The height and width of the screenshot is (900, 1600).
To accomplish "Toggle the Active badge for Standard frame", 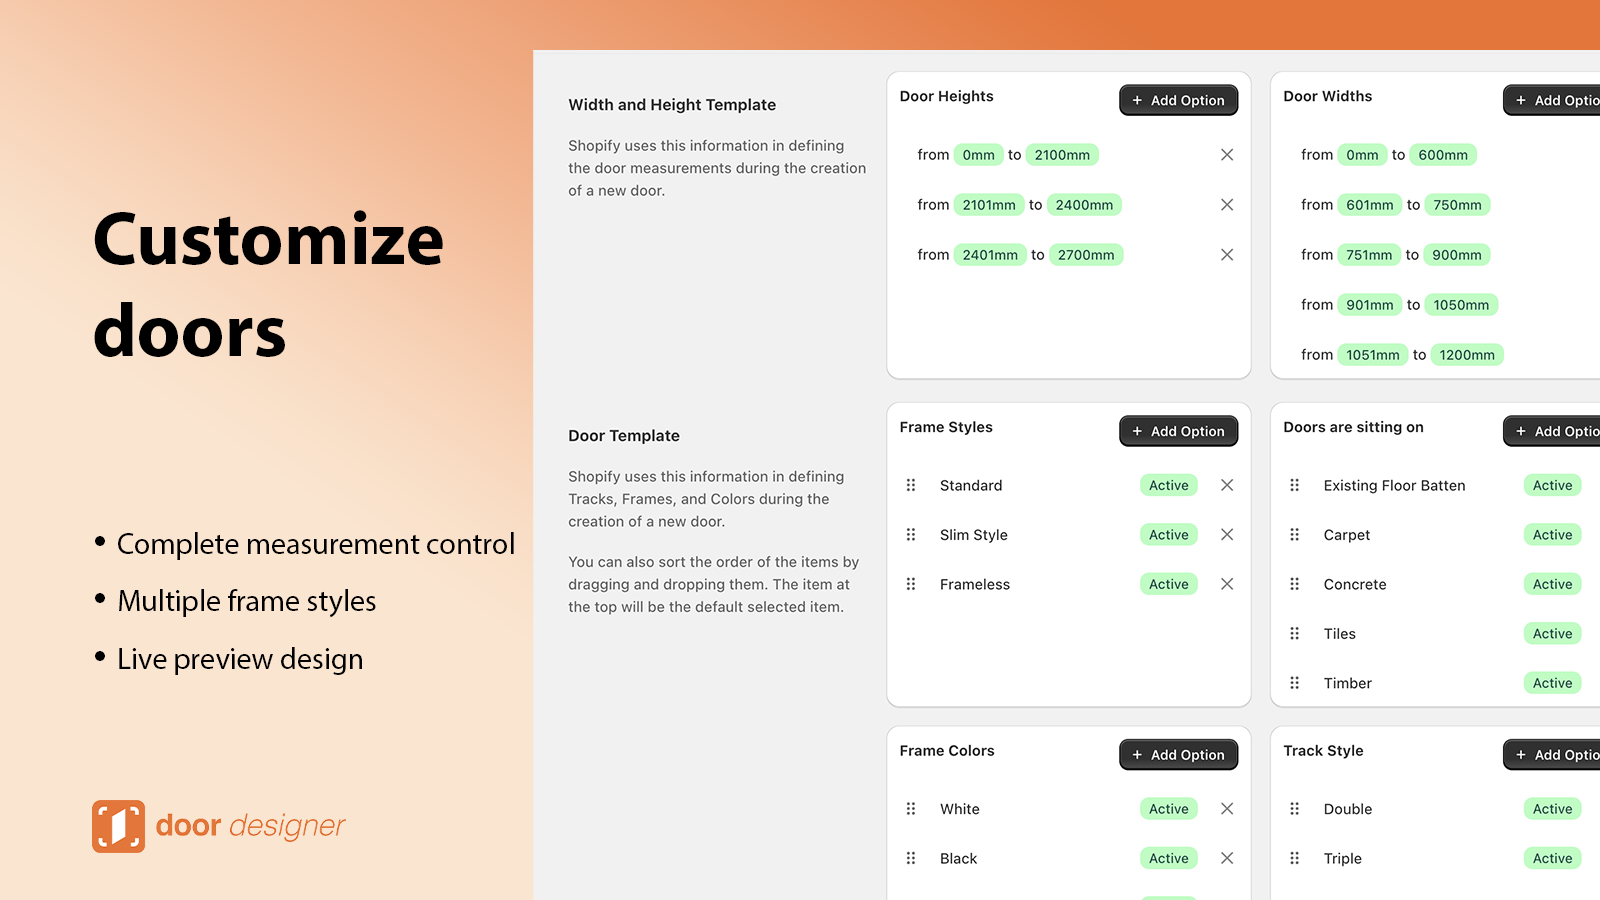I will (x=1168, y=485).
